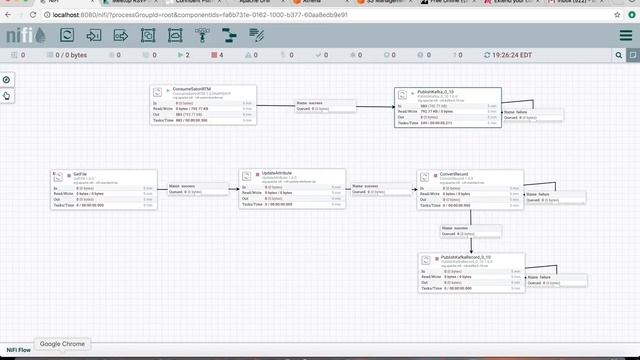The width and height of the screenshot is (640, 360).
Task: Select success connection from GetFile to UpdateAttribute
Action: [198, 189]
